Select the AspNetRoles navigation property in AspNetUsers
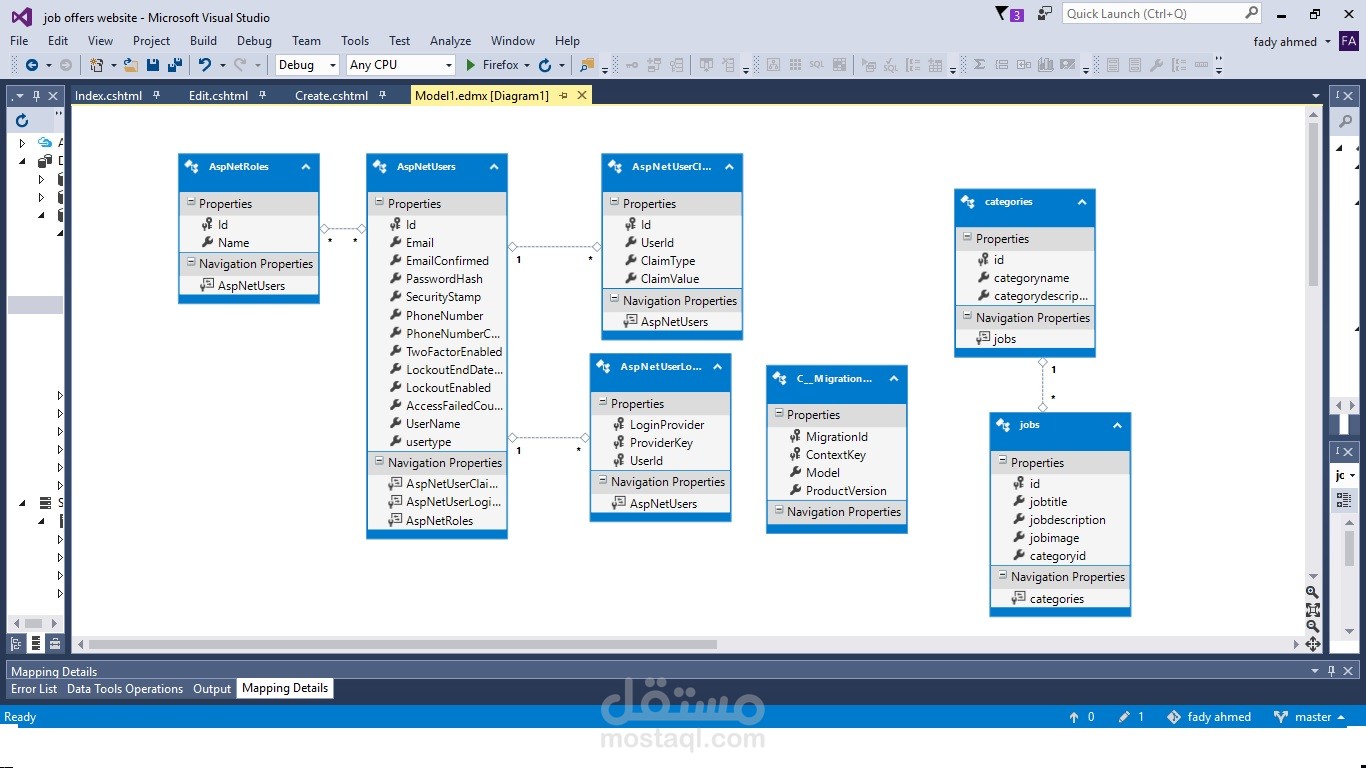 439,521
